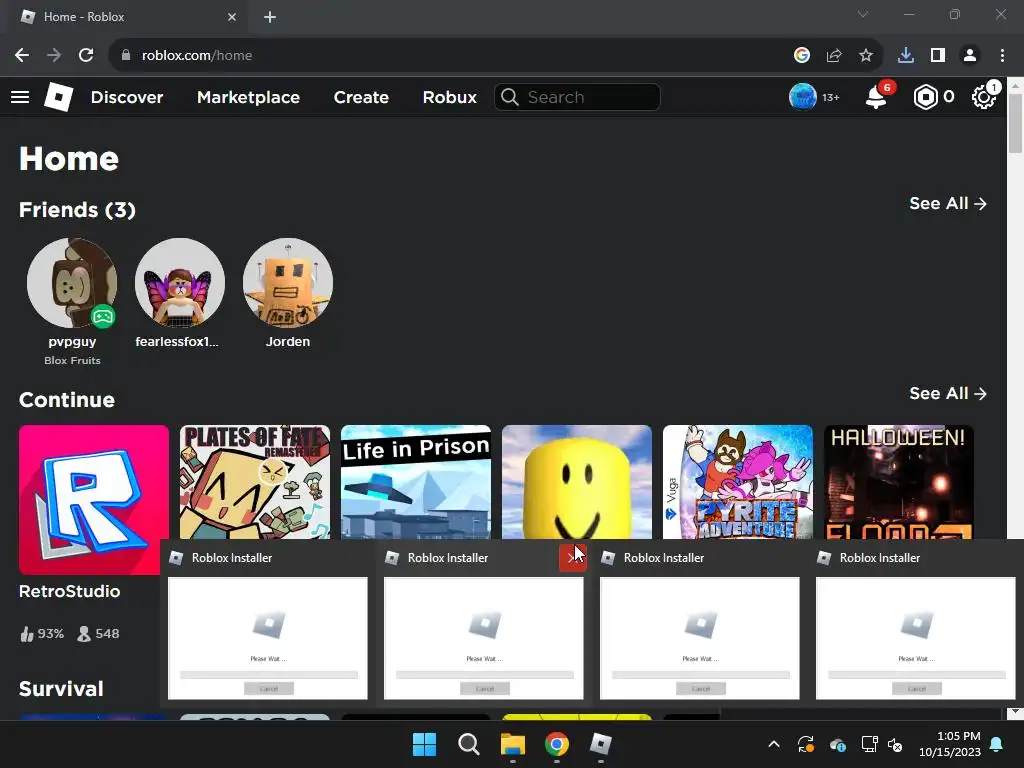Open the Windows notification bell
Image resolution: width=1024 pixels, height=768 pixels.
click(x=997, y=744)
